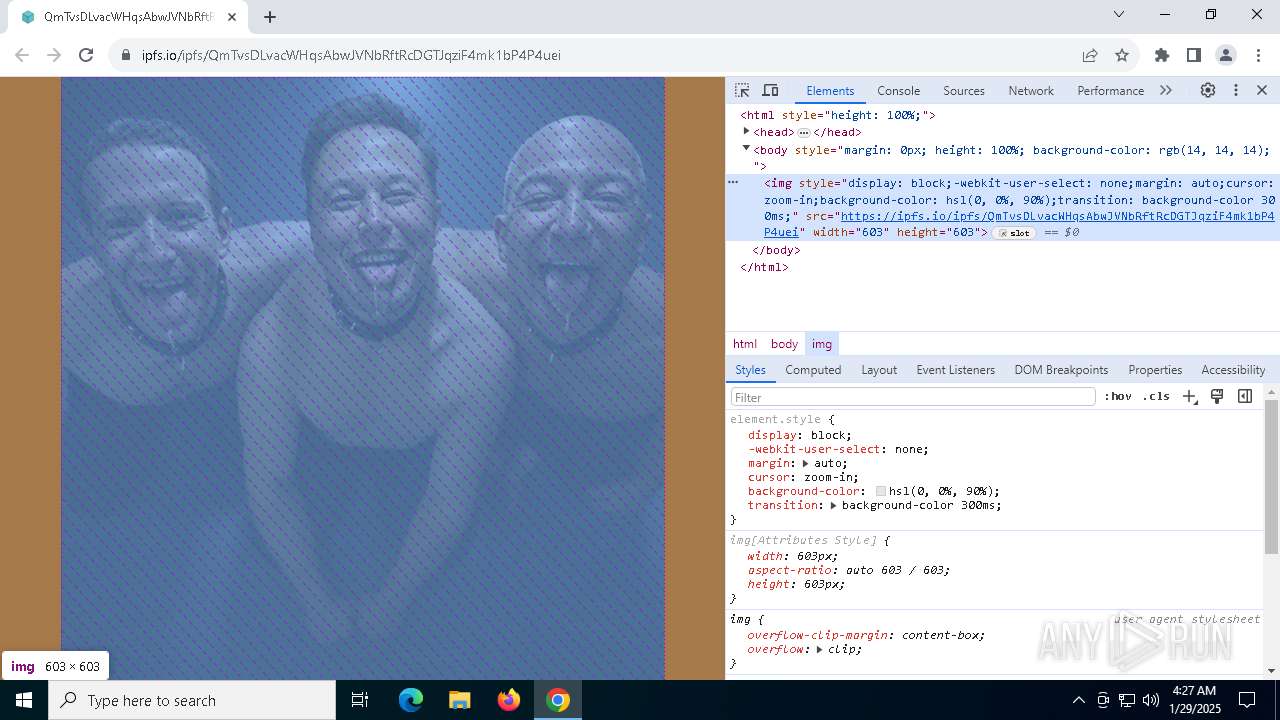Add new style rule plus icon

point(1189,397)
